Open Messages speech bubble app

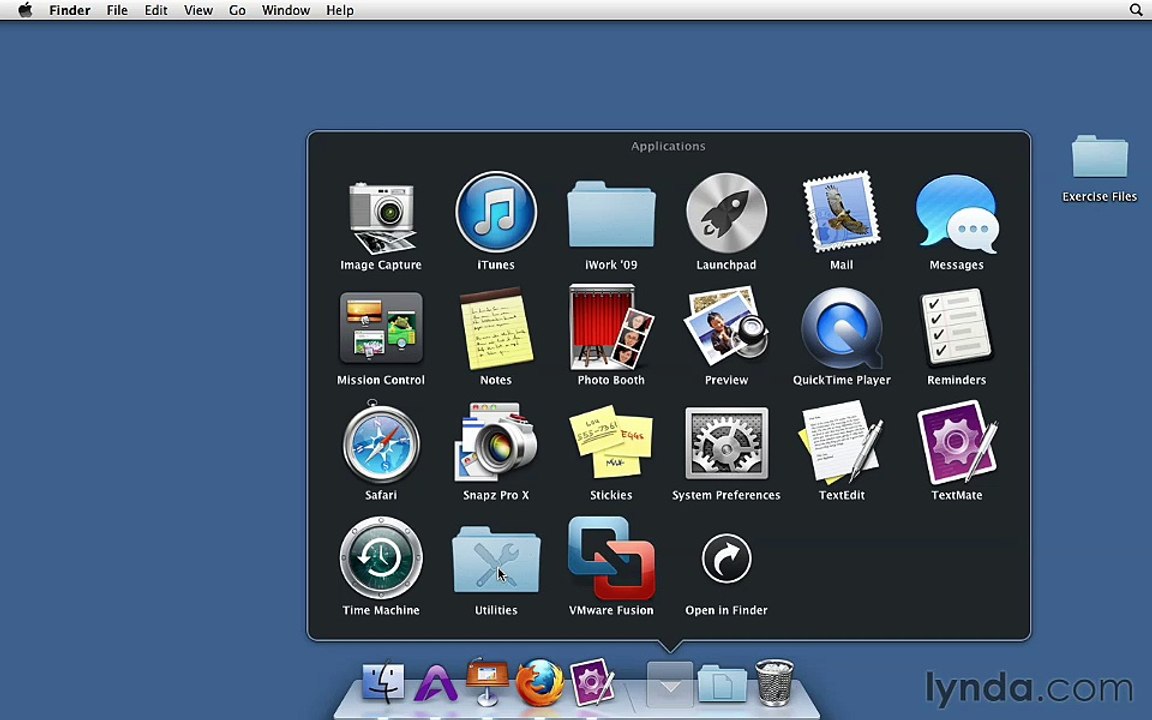click(x=957, y=214)
